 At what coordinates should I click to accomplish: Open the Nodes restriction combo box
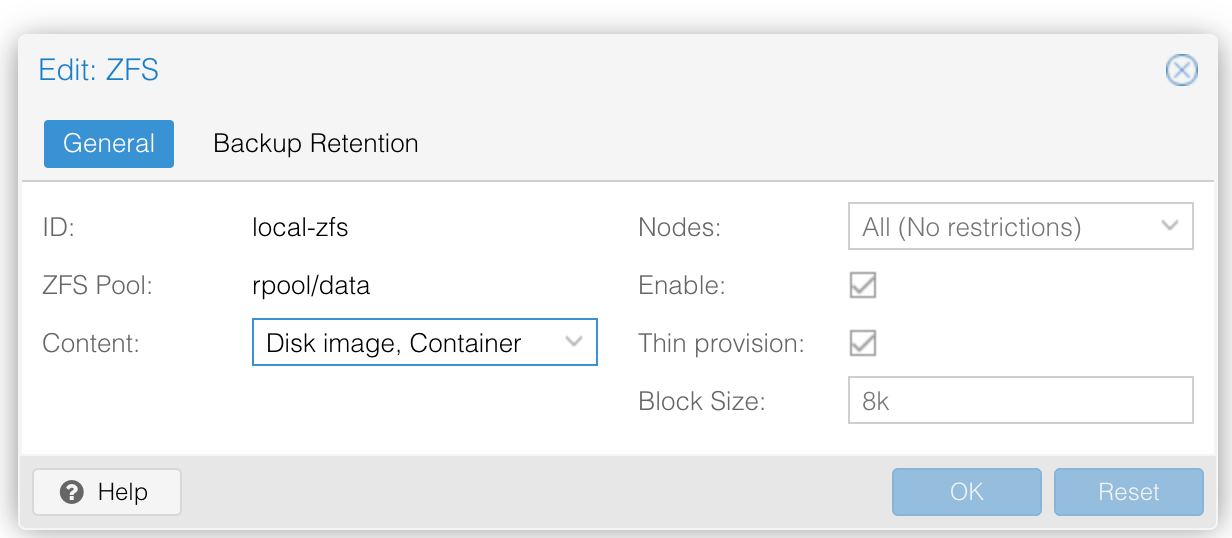pos(1005,227)
